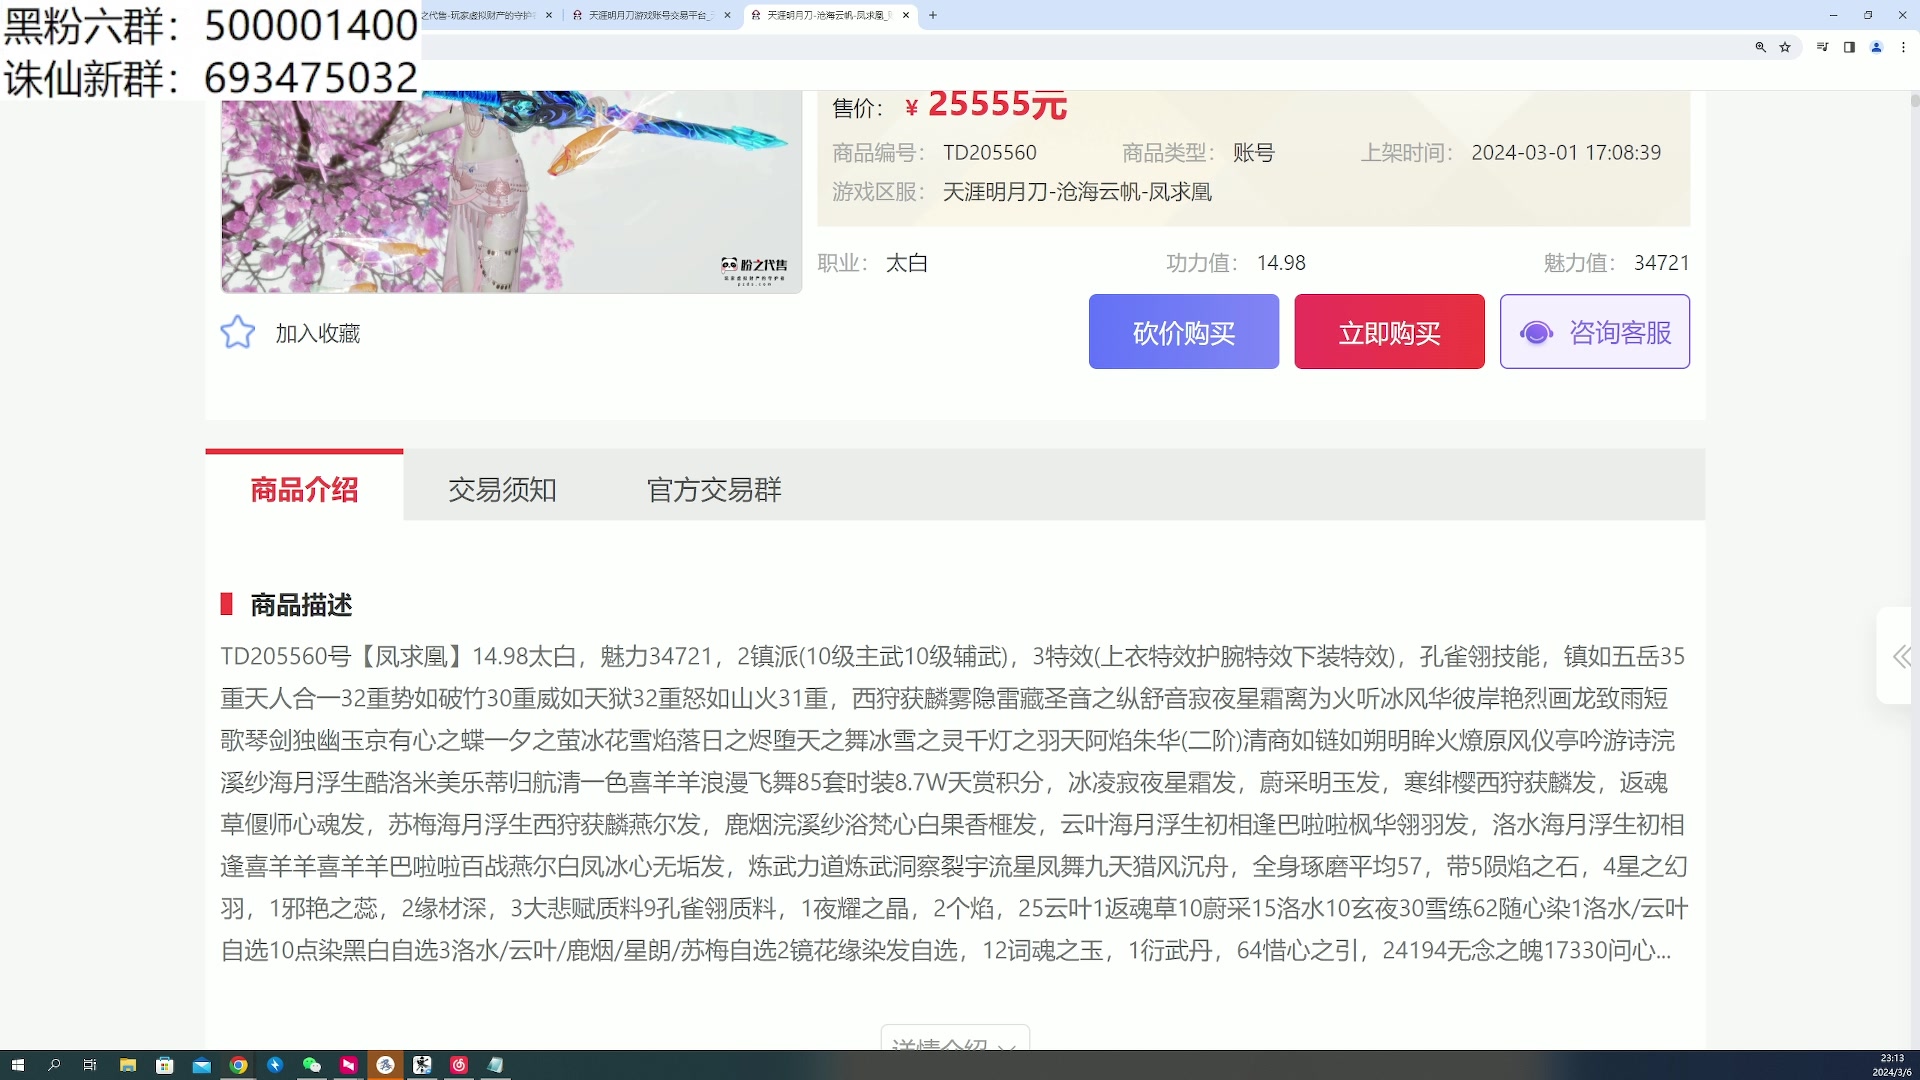Open Windows Task View icon

89,1065
